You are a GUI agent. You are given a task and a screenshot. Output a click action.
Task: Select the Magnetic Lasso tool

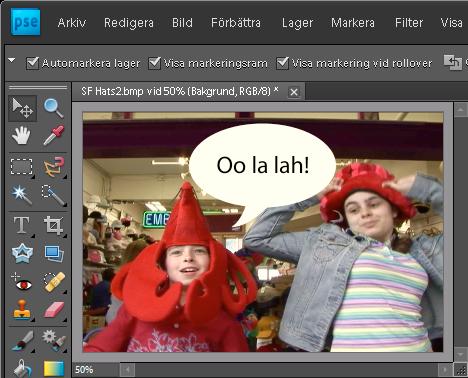click(53, 166)
